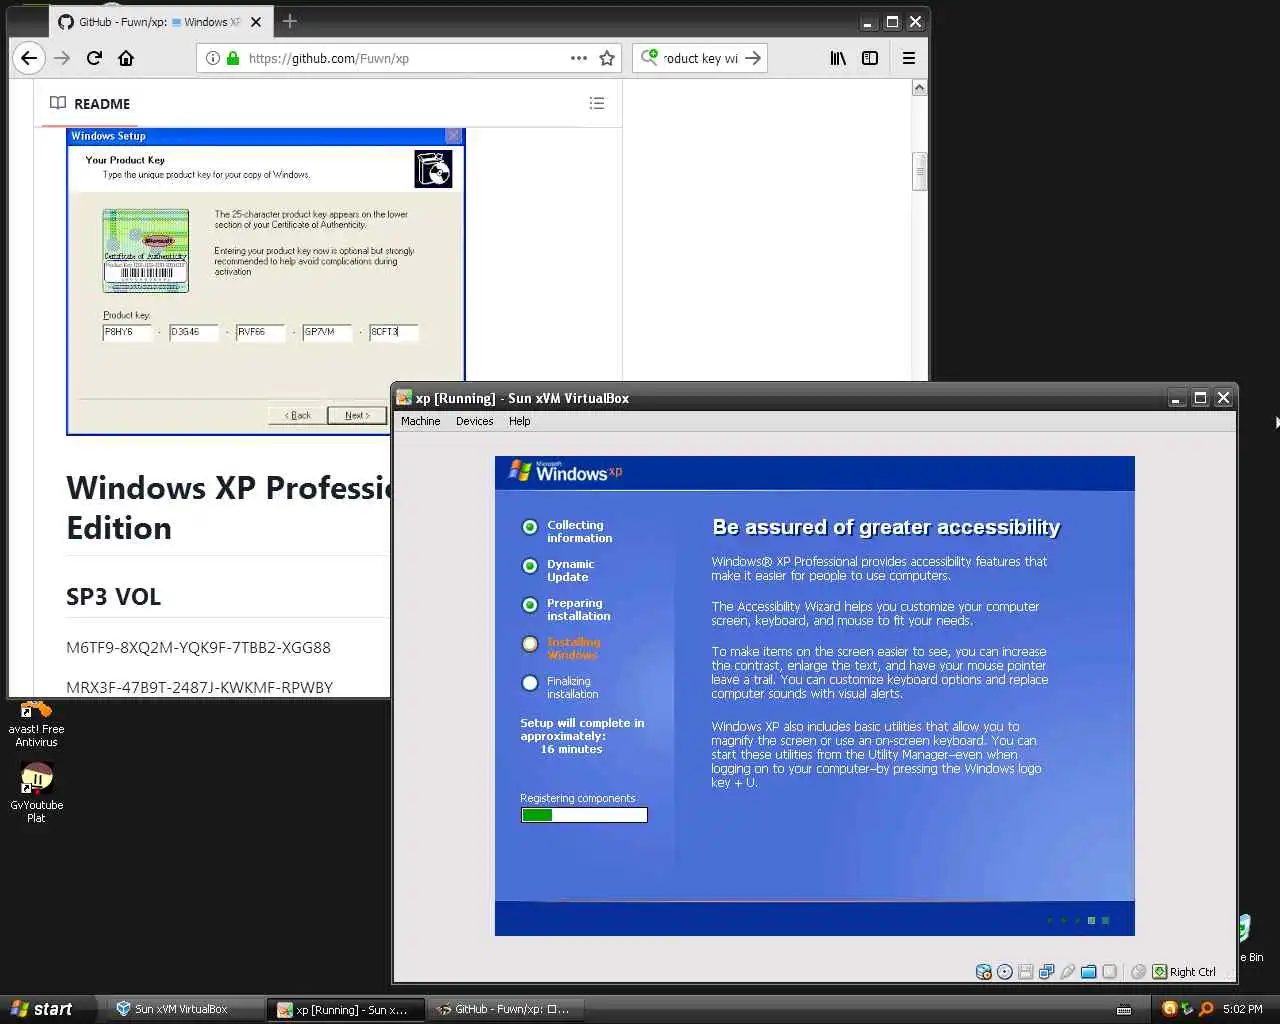This screenshot has width=1280, height=1024.
Task: Switch to xp [Running] taskbar button
Action: click(x=347, y=1009)
